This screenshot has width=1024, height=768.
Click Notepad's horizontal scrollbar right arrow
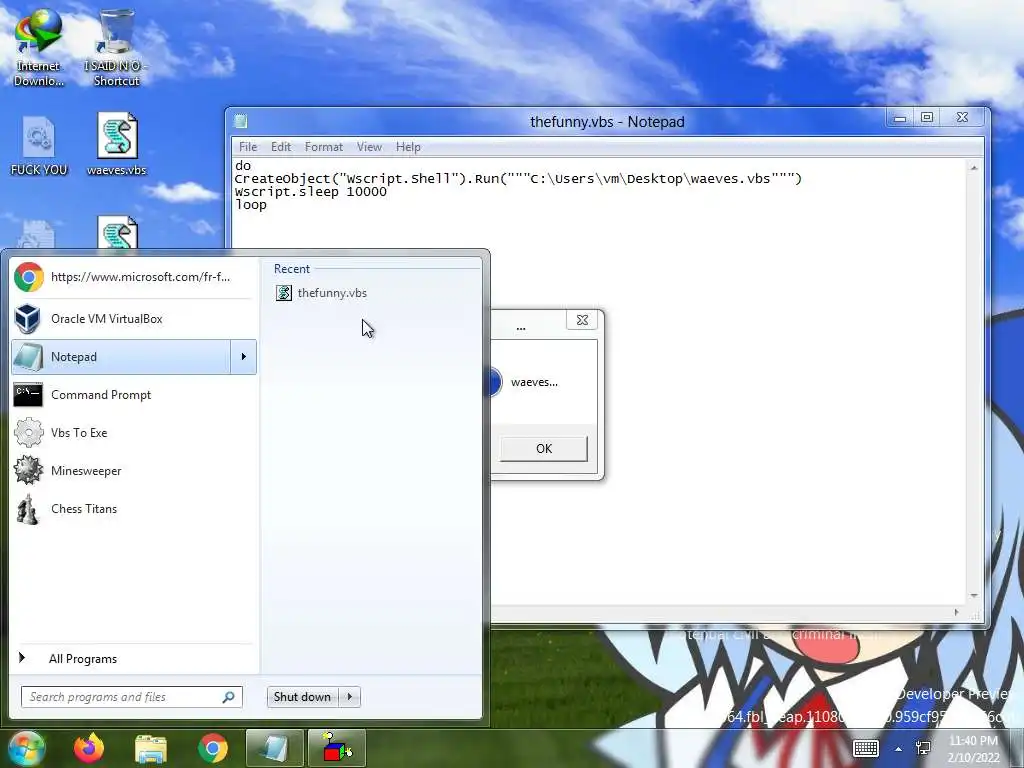click(x=957, y=613)
